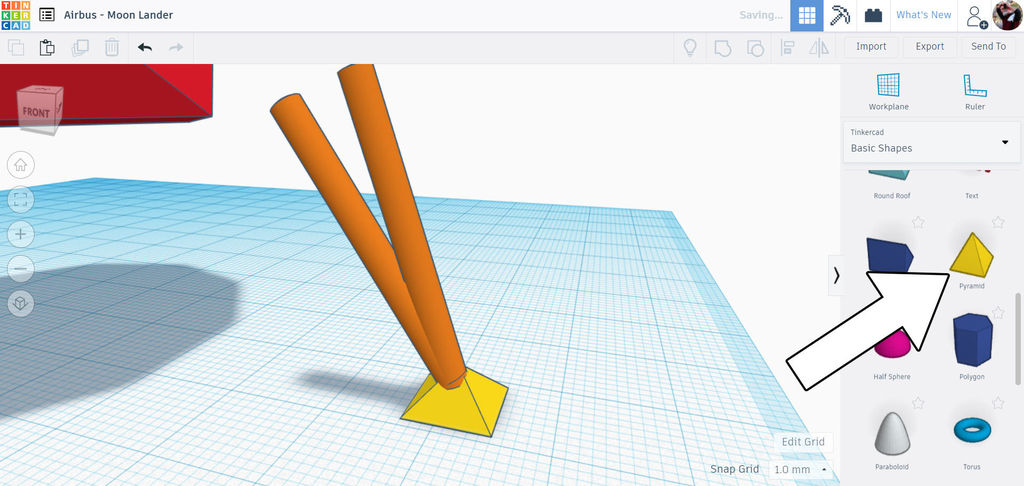This screenshot has width=1024, height=486.
Task: Click the Send To button
Action: point(988,46)
